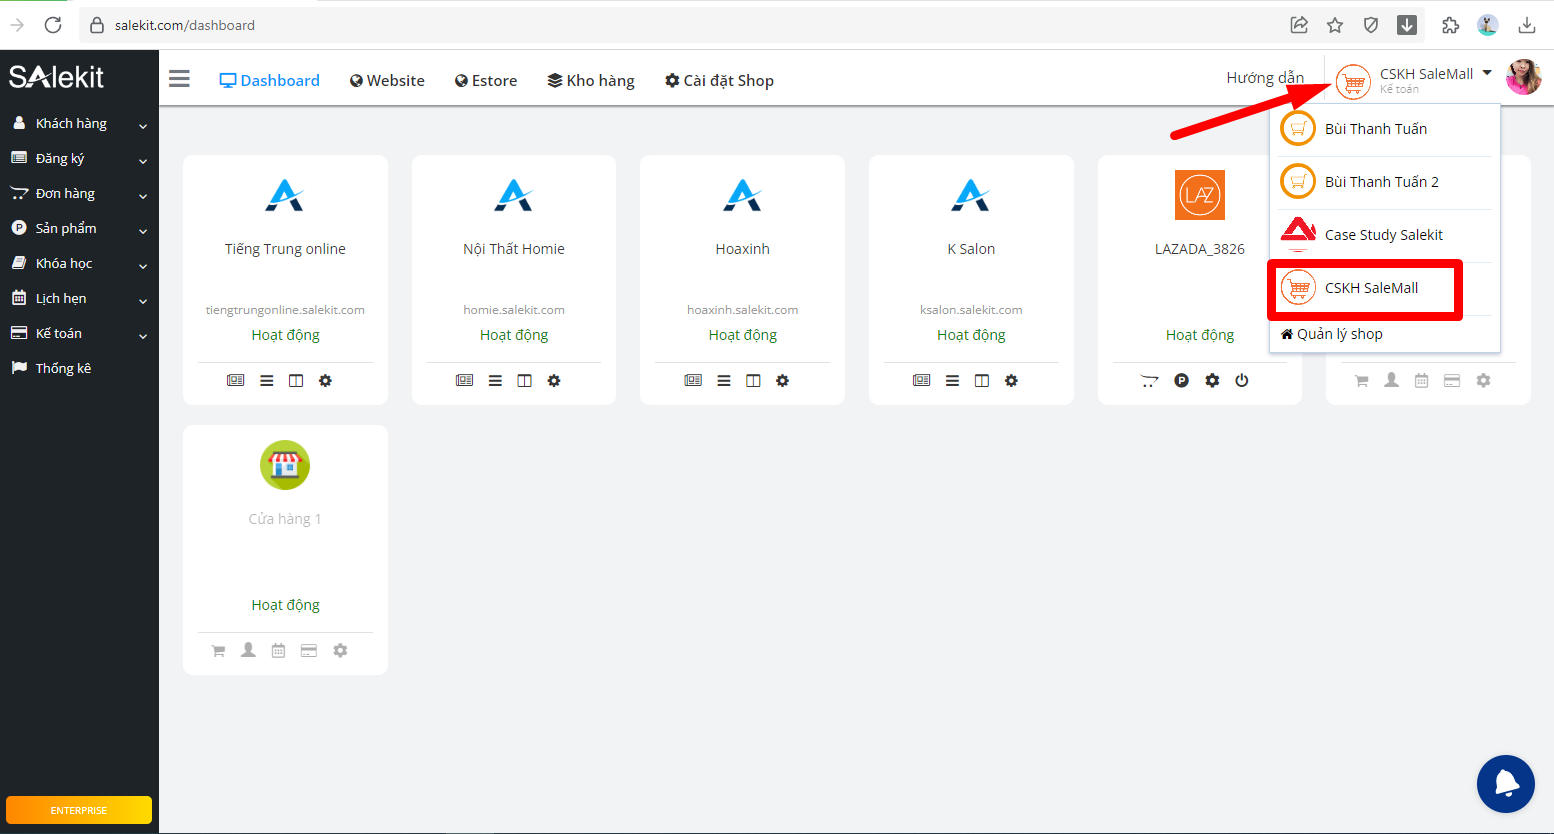Click the credit card icon on Cửa hàng 1 card

[309, 650]
